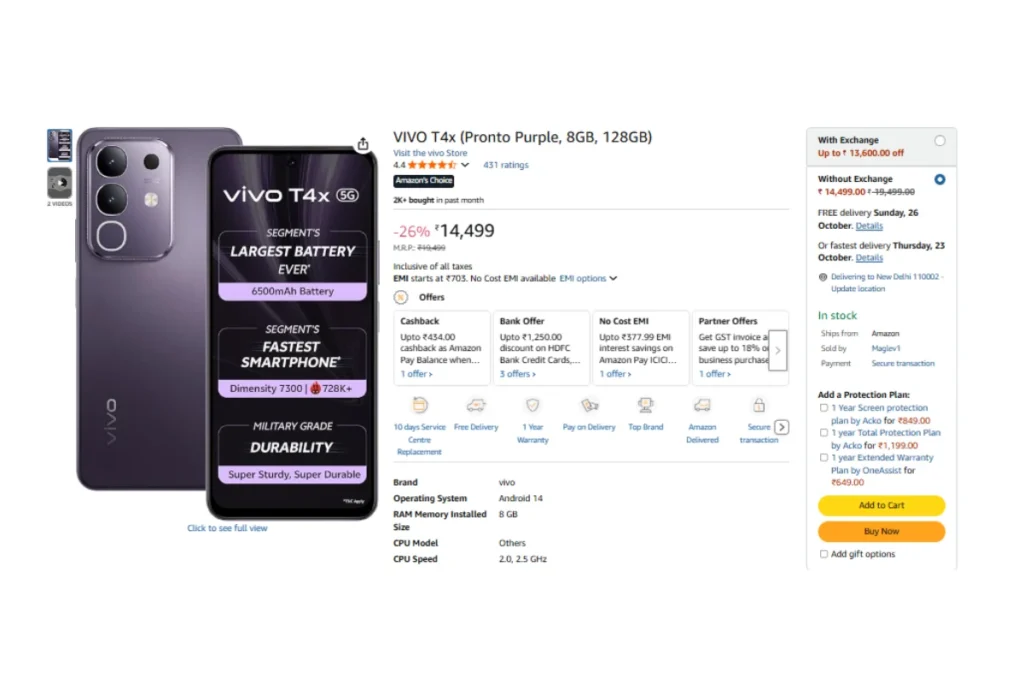Click the share icon on product image
This screenshot has height=683, width=1024.
(363, 144)
